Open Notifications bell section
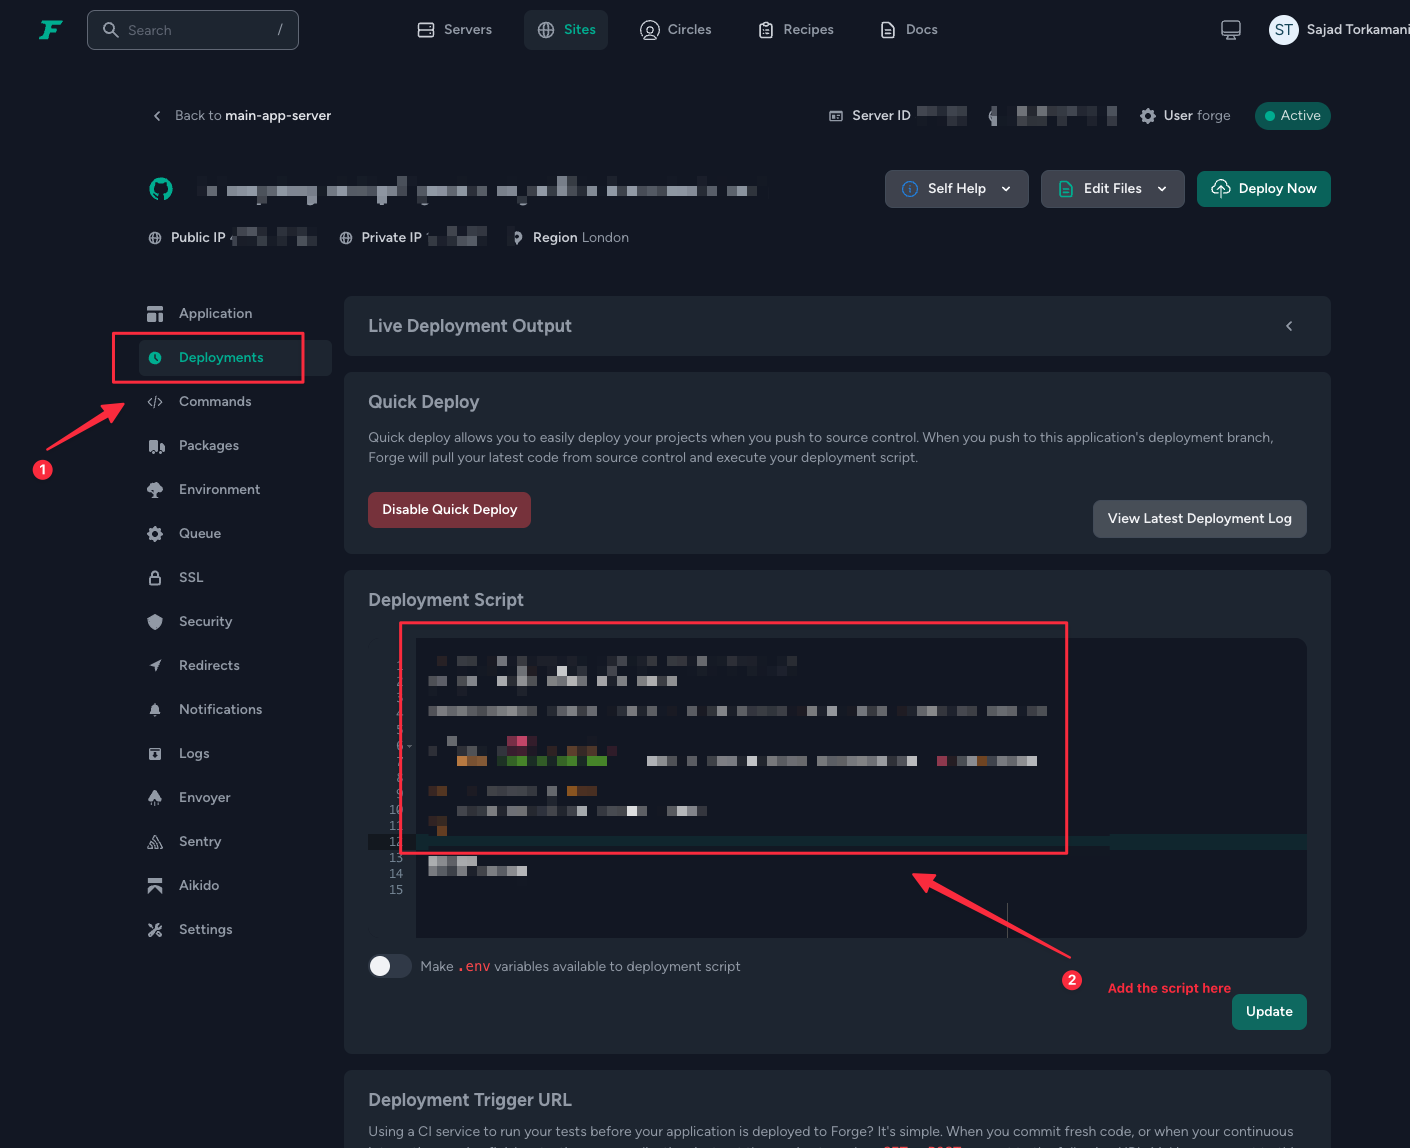The height and width of the screenshot is (1148, 1410). pos(220,709)
